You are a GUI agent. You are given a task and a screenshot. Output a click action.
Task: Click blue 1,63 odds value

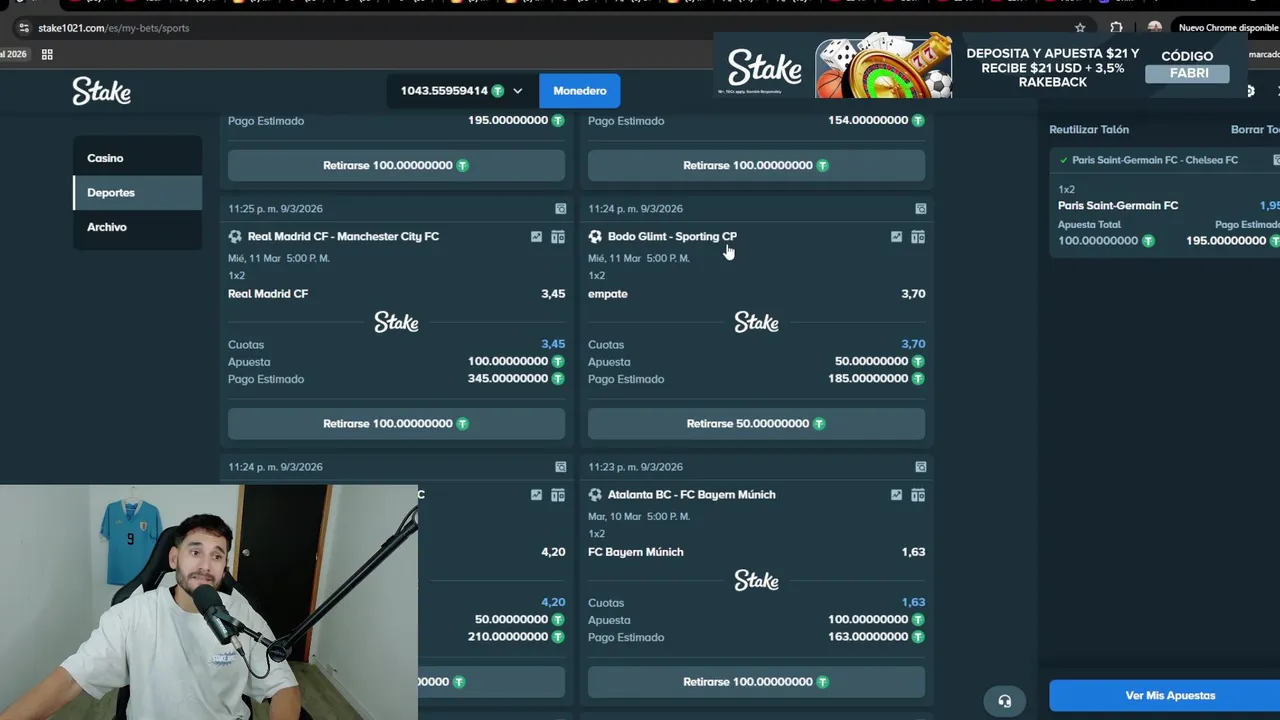point(913,602)
